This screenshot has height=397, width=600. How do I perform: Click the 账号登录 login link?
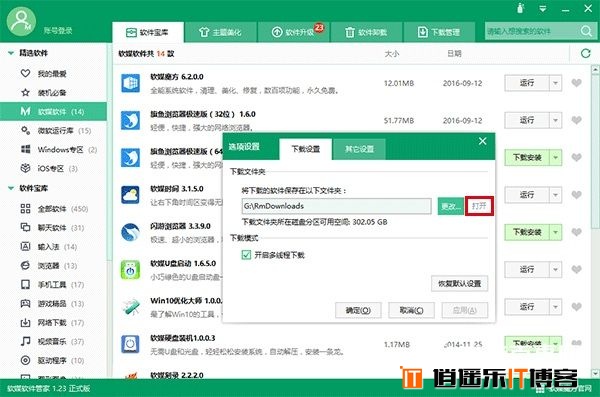58,31
